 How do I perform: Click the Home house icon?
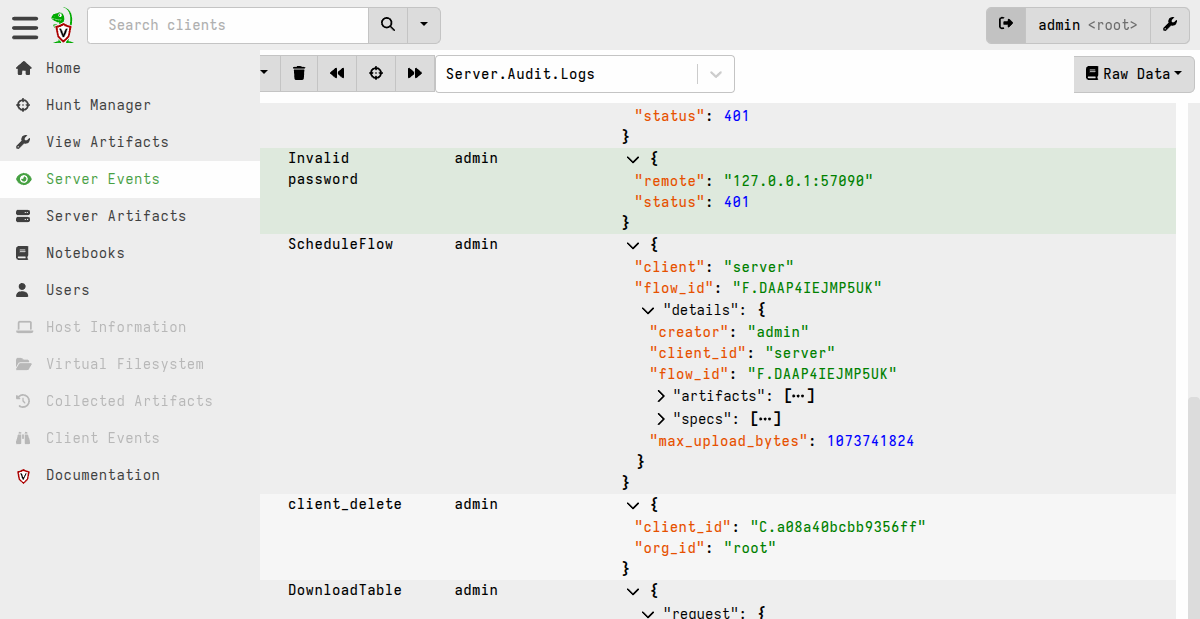tap(24, 68)
